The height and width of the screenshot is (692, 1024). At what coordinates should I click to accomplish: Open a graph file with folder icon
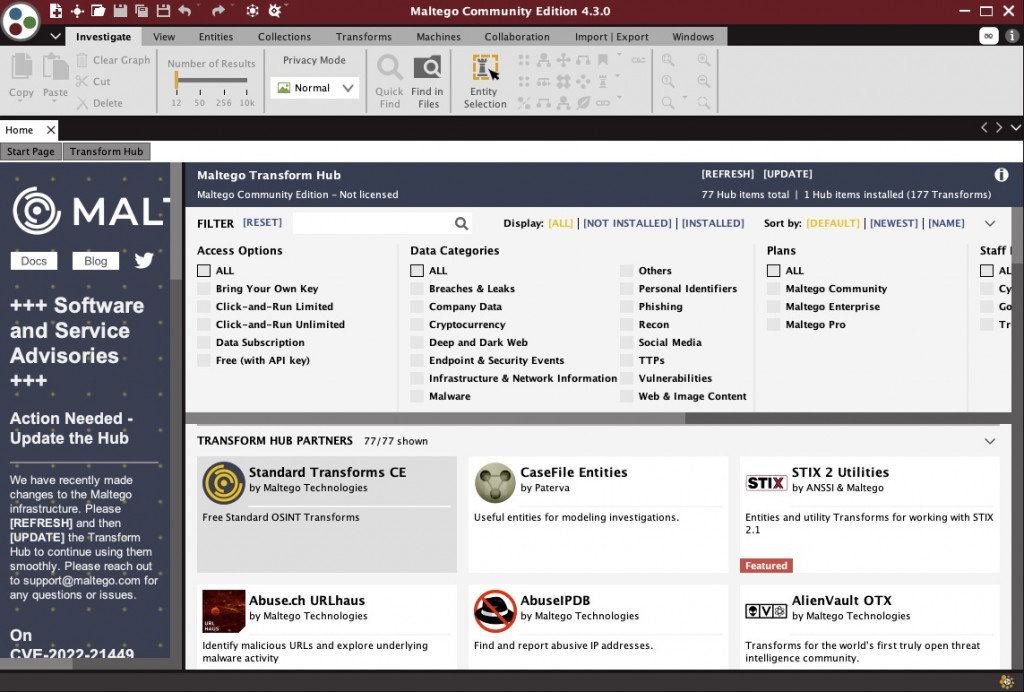[98, 10]
